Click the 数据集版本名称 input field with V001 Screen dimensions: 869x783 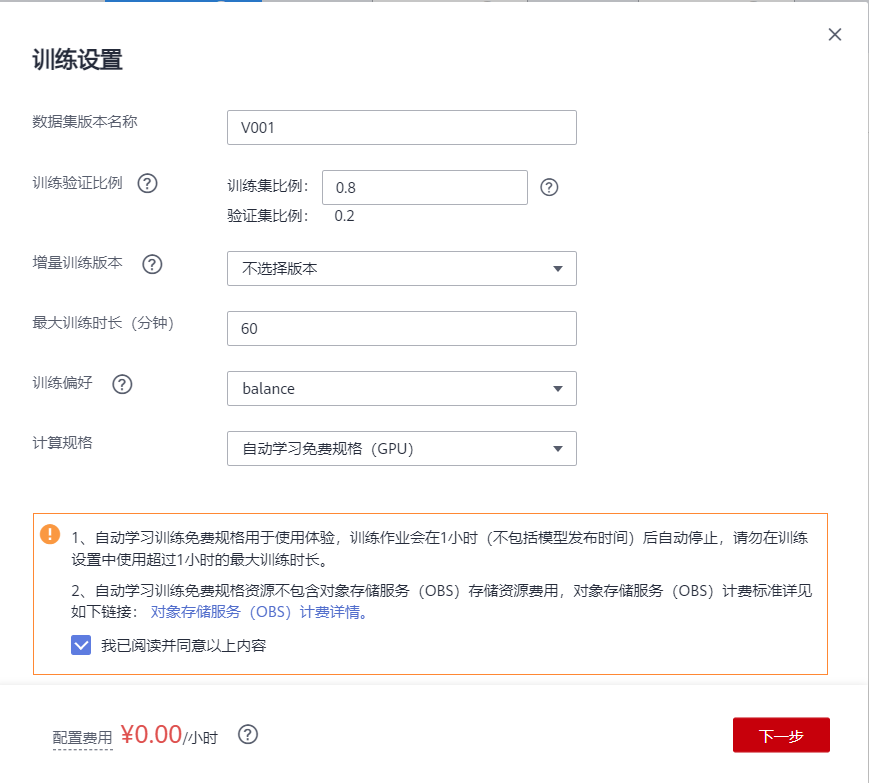(x=402, y=127)
